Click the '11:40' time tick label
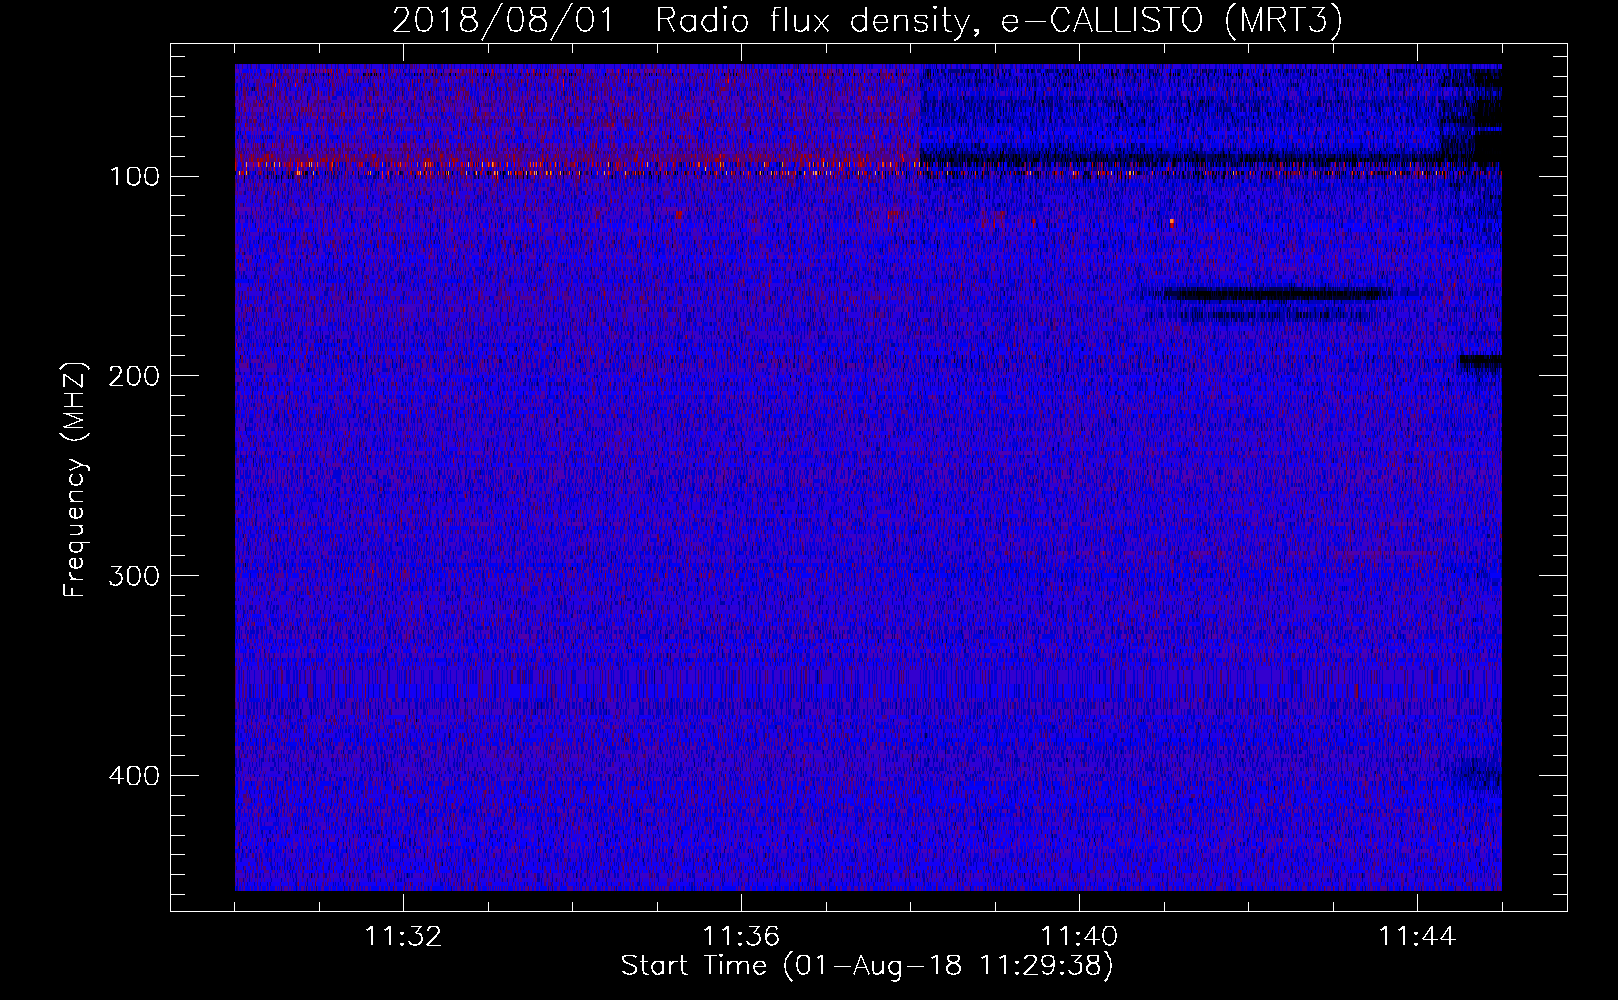The width and height of the screenshot is (1618, 1000). click(1079, 937)
